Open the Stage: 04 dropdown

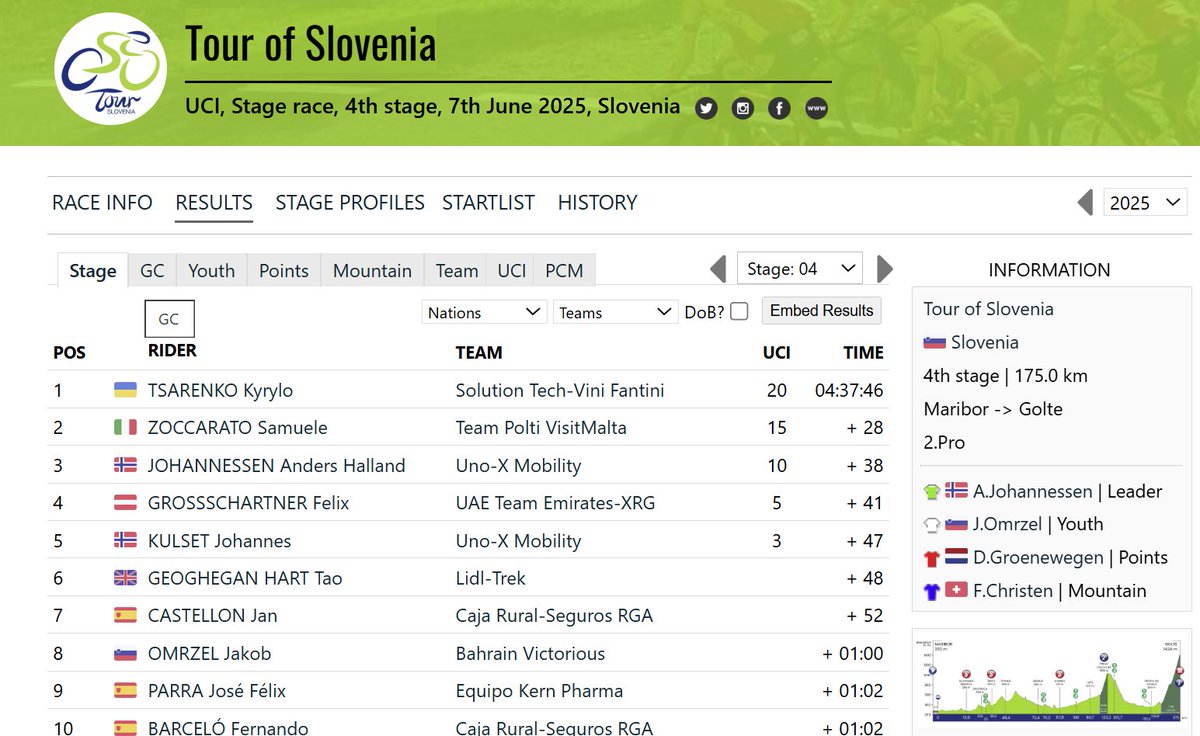(x=799, y=268)
